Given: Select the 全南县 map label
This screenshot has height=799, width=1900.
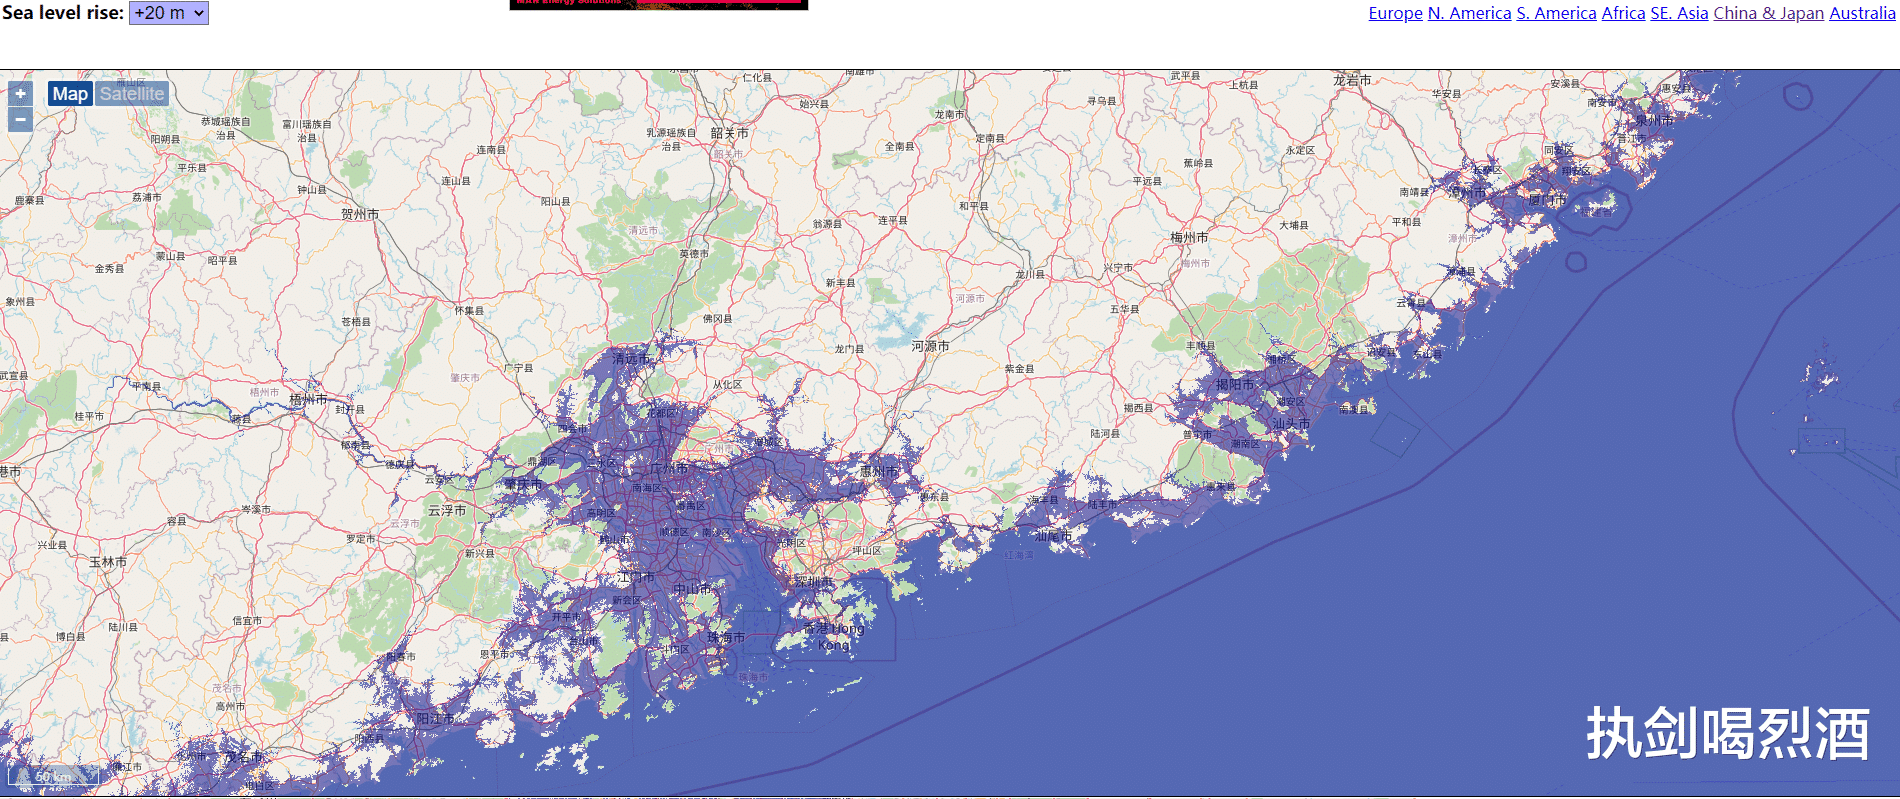Looking at the screenshot, I should point(899,146).
